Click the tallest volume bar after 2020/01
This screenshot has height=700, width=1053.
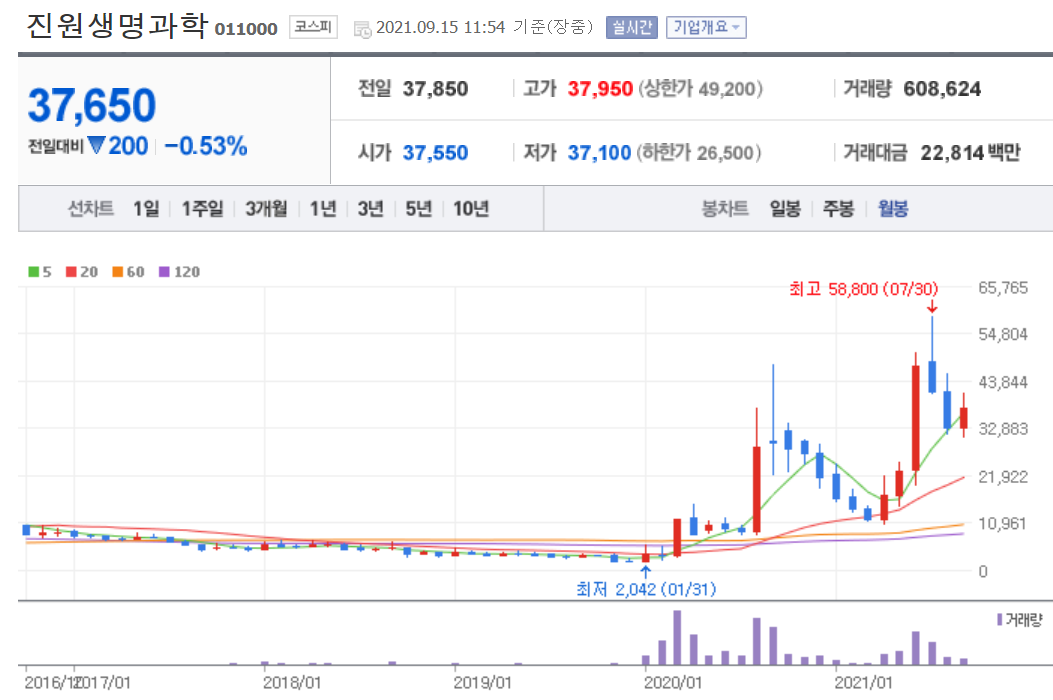coord(677,638)
